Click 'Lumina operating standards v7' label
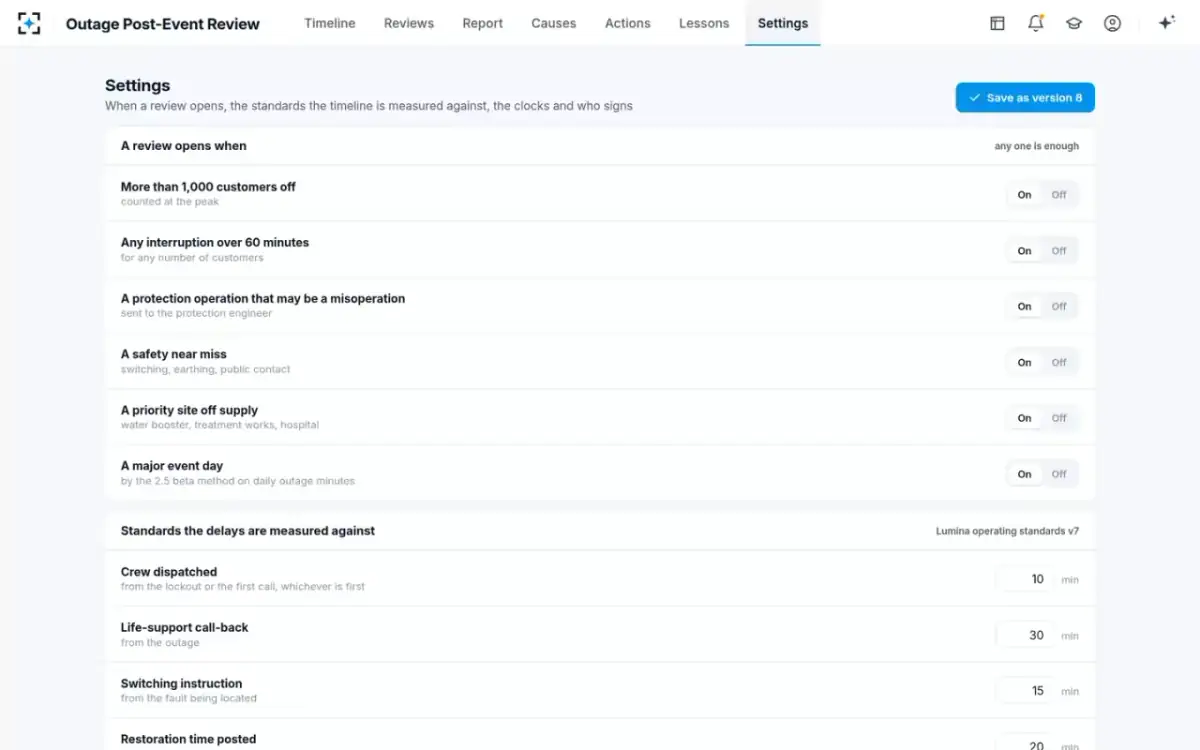The width and height of the screenshot is (1200, 750). 1007,531
